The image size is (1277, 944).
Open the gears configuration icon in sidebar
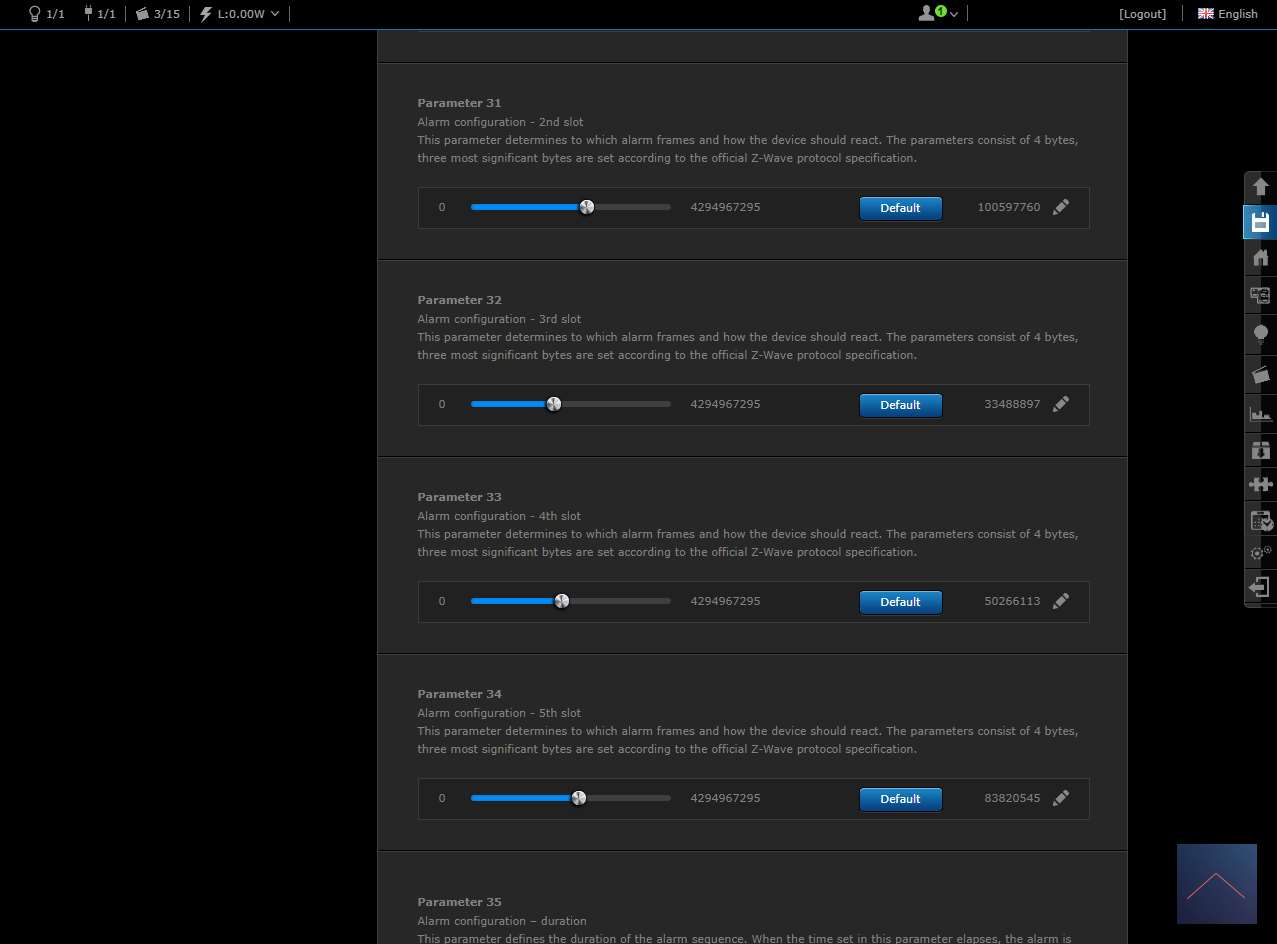click(x=1260, y=552)
